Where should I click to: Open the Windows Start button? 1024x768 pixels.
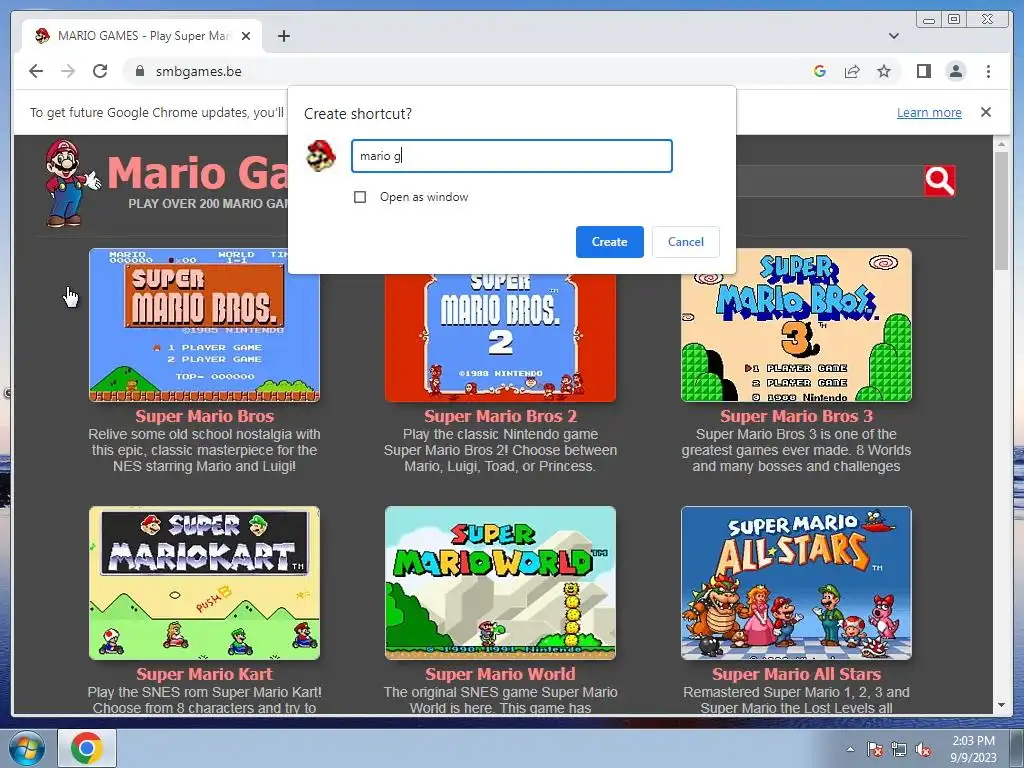tap(26, 748)
